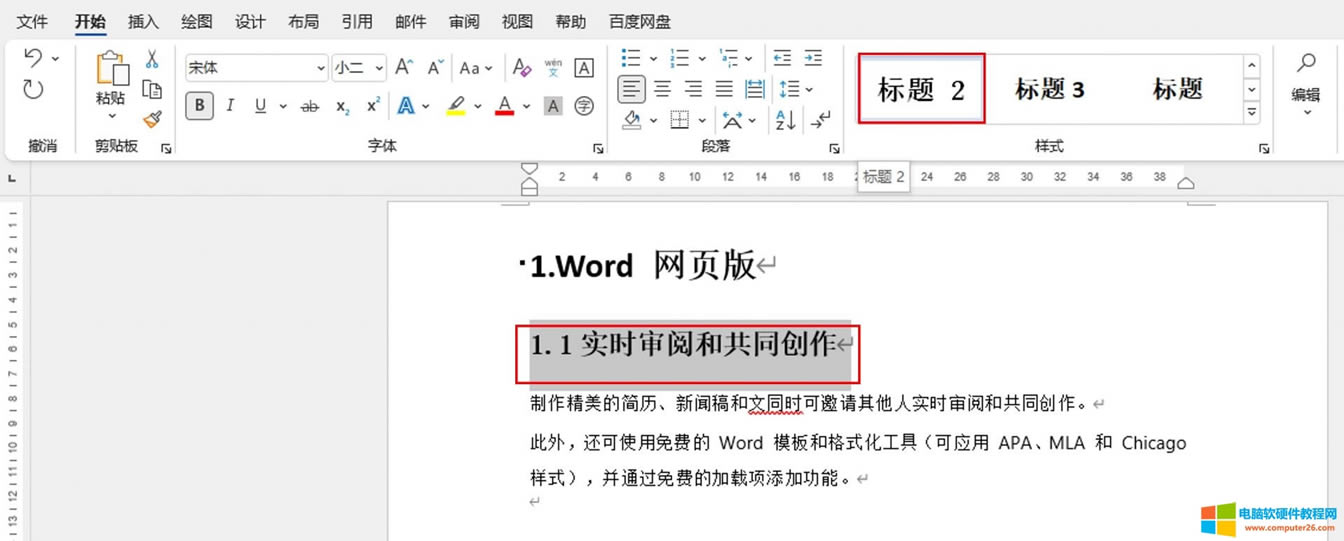Viewport: 1344px width, 541px height.
Task: Apply strikethrough formatting icon
Action: [x=310, y=106]
